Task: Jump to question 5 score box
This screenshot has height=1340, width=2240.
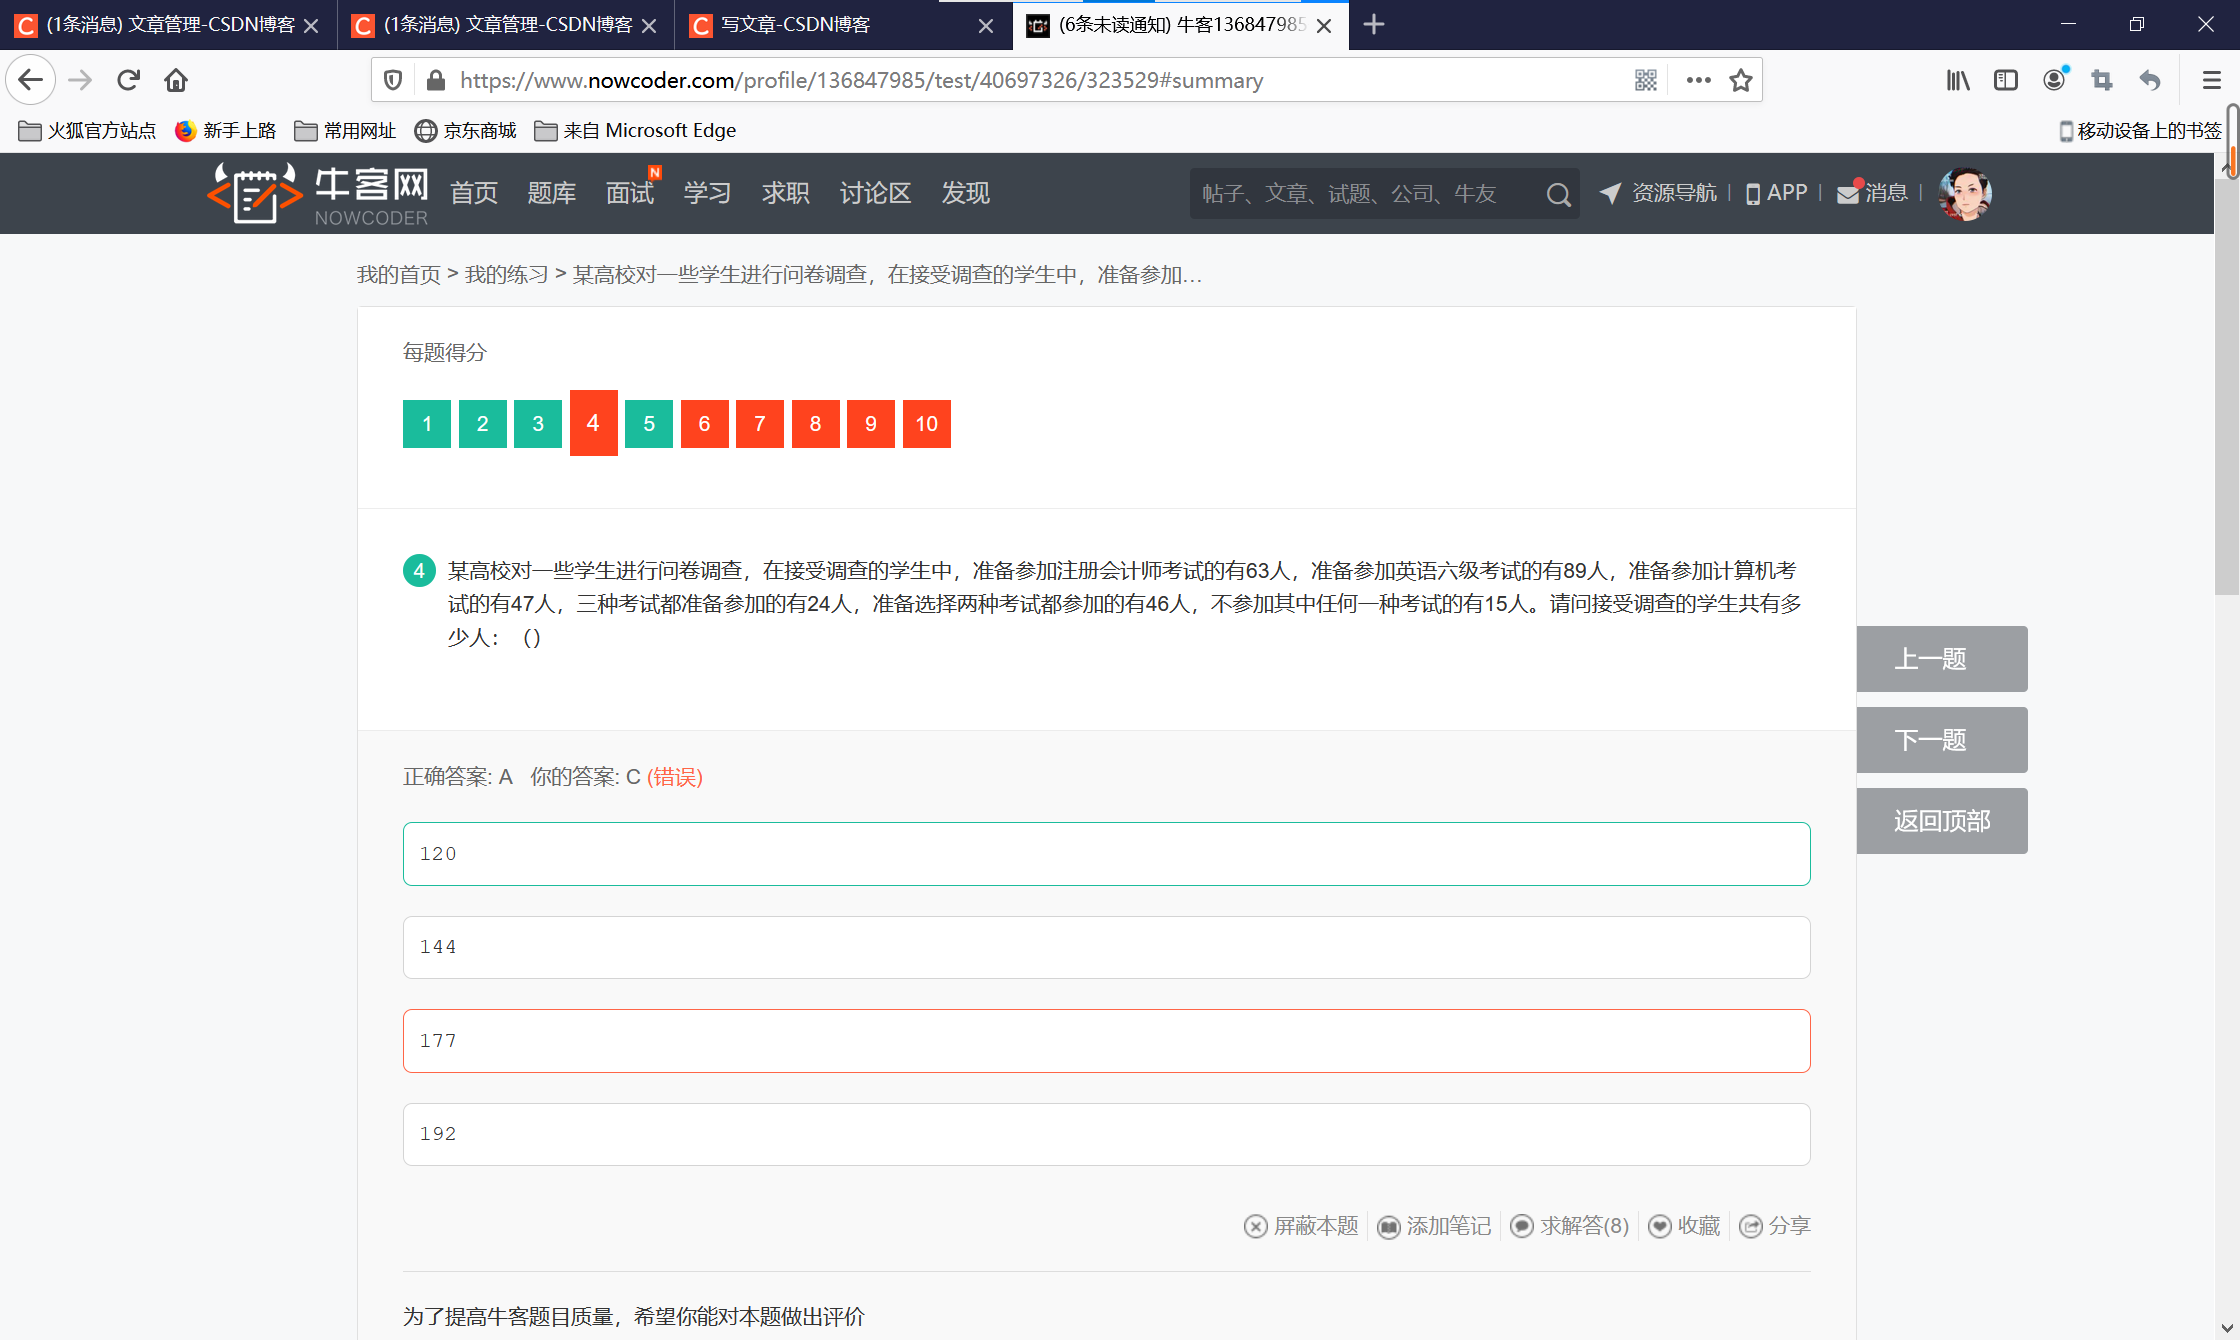Action: click(x=649, y=424)
